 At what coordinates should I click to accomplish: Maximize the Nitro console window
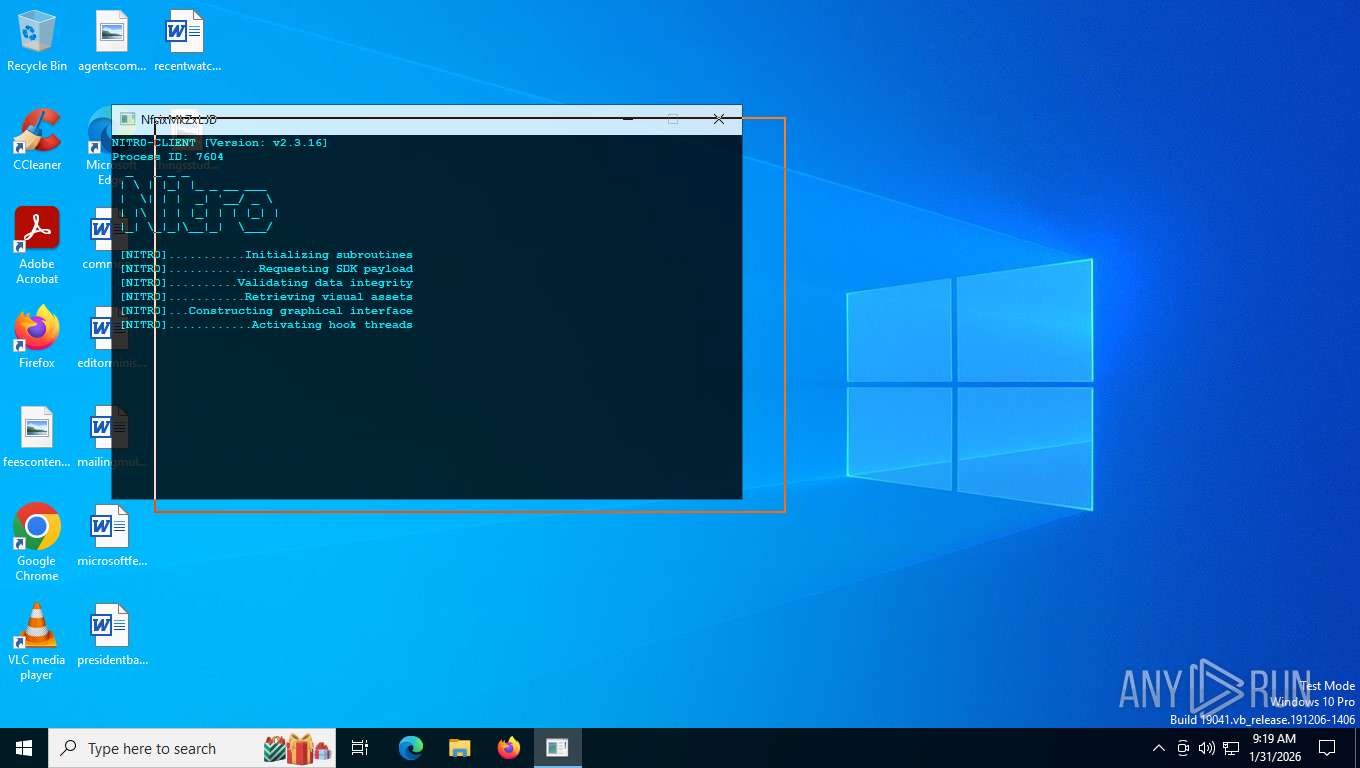(673, 119)
